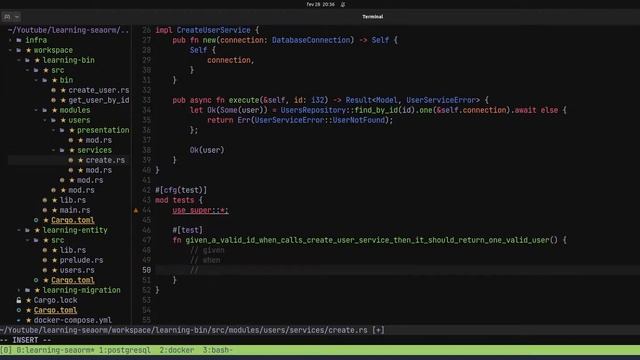
Task: Open create_user.rs in the file tree
Action: coord(99,90)
